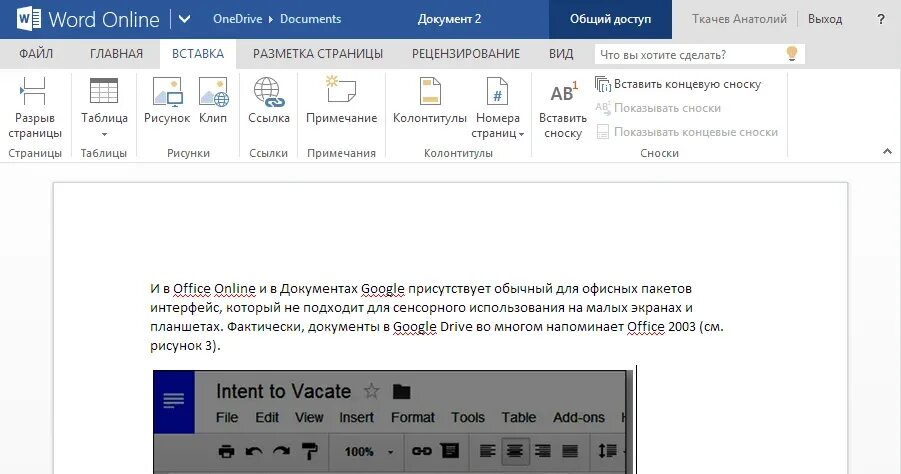The height and width of the screenshot is (474, 901).
Task: Click the lightbulb icon in the search box
Action: [792, 54]
